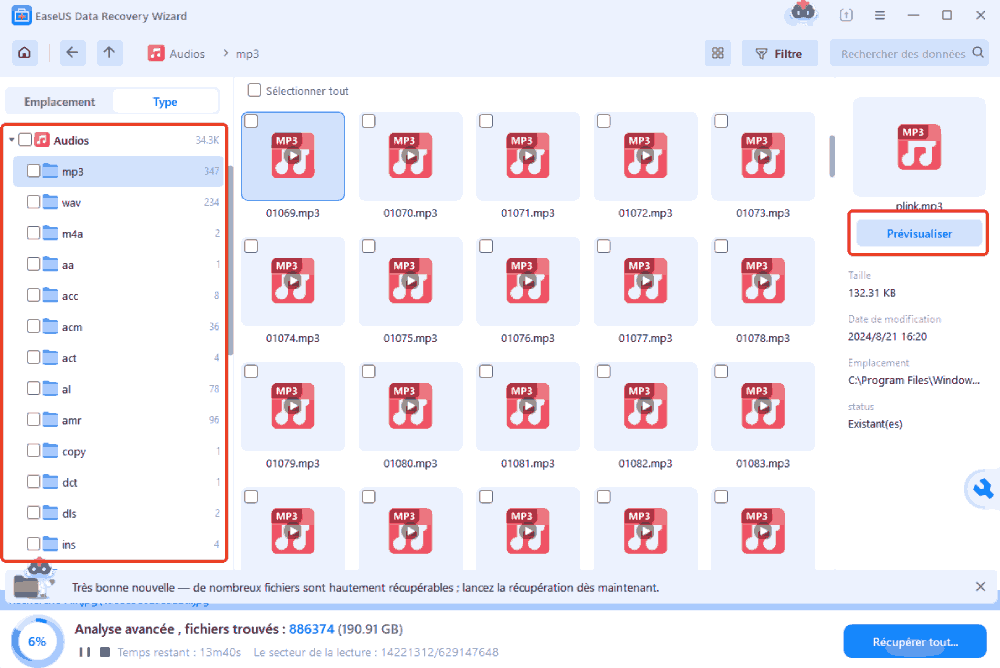Image resolution: width=1000 pixels, height=668 pixels.
Task: Collapse the Audios tree node
Action: pyautogui.click(x=11, y=140)
